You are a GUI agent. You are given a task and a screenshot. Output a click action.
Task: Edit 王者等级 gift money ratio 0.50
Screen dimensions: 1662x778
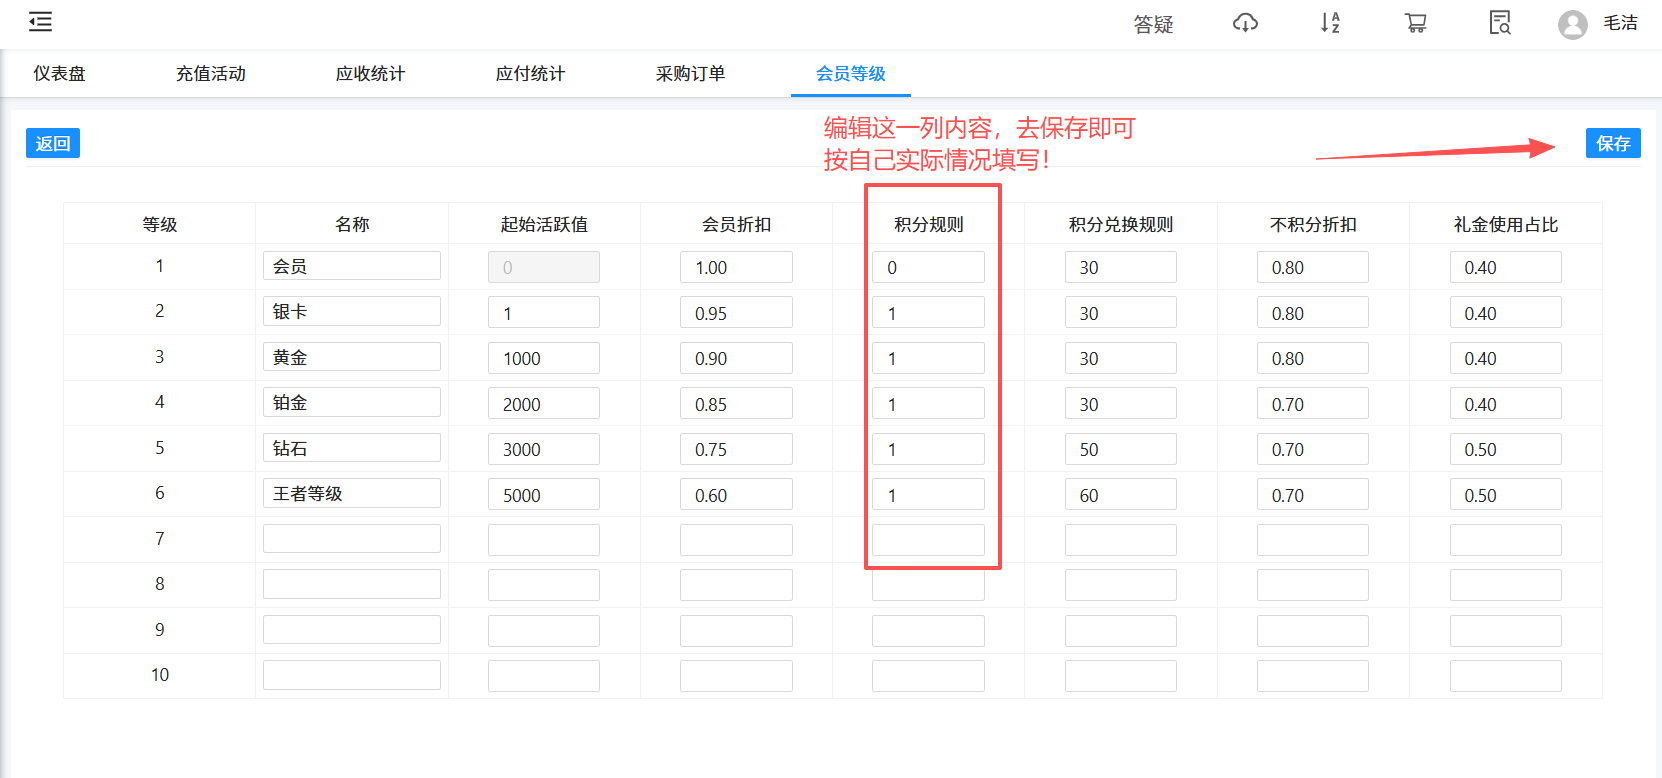click(x=1506, y=494)
